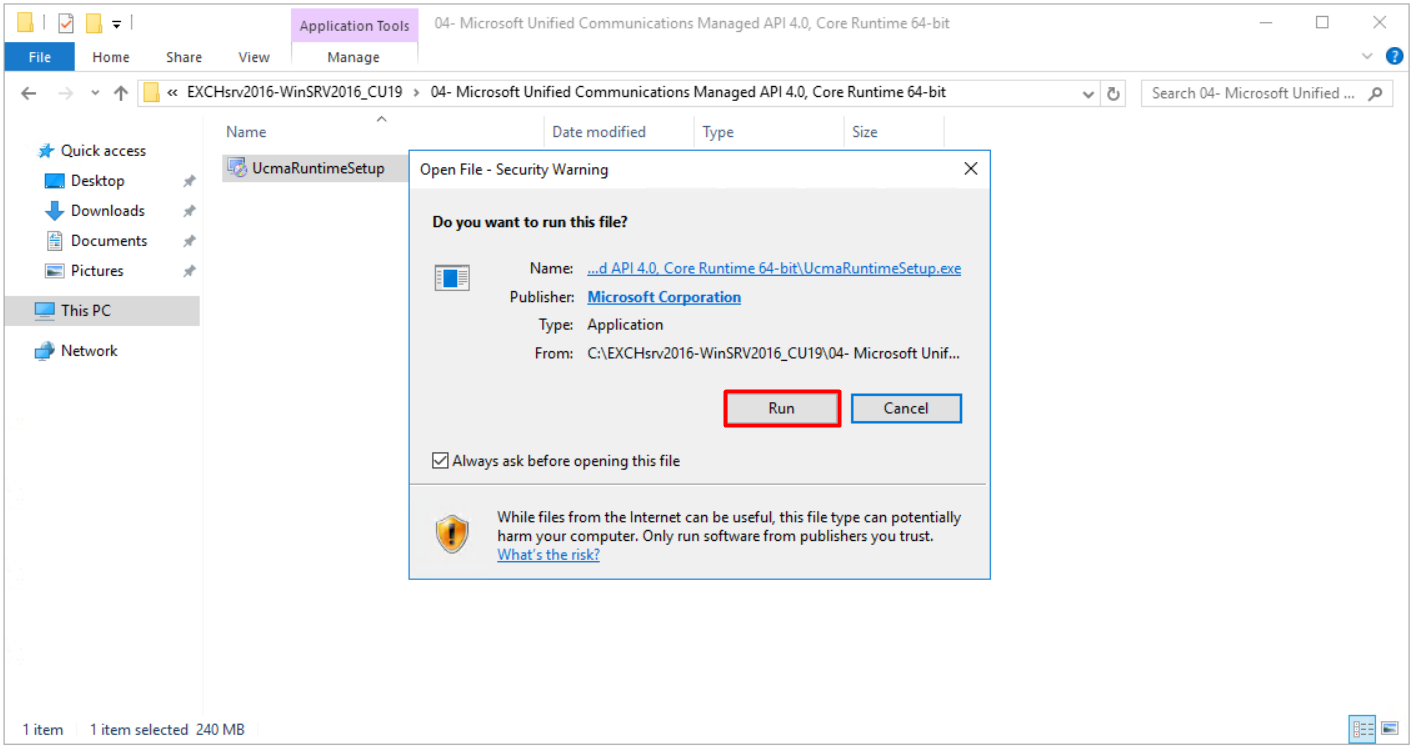The image size is (1414, 749).
Task: Switch to details view layout button
Action: point(1362,728)
